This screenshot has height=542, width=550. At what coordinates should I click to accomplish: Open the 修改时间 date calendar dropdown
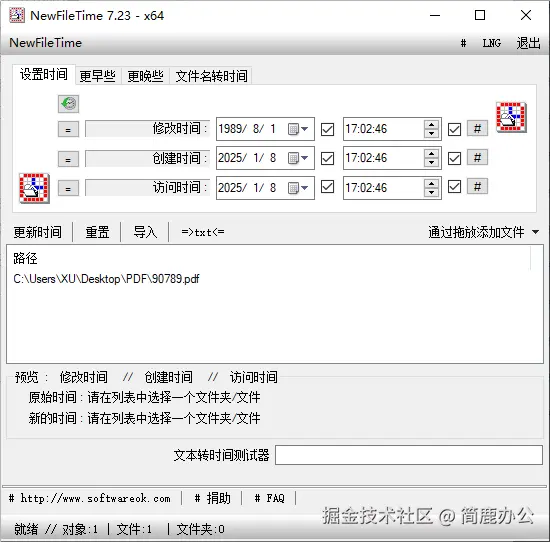pos(298,129)
